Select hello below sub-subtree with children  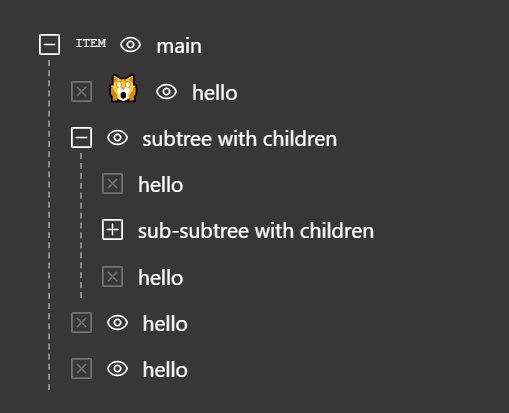pos(161,278)
